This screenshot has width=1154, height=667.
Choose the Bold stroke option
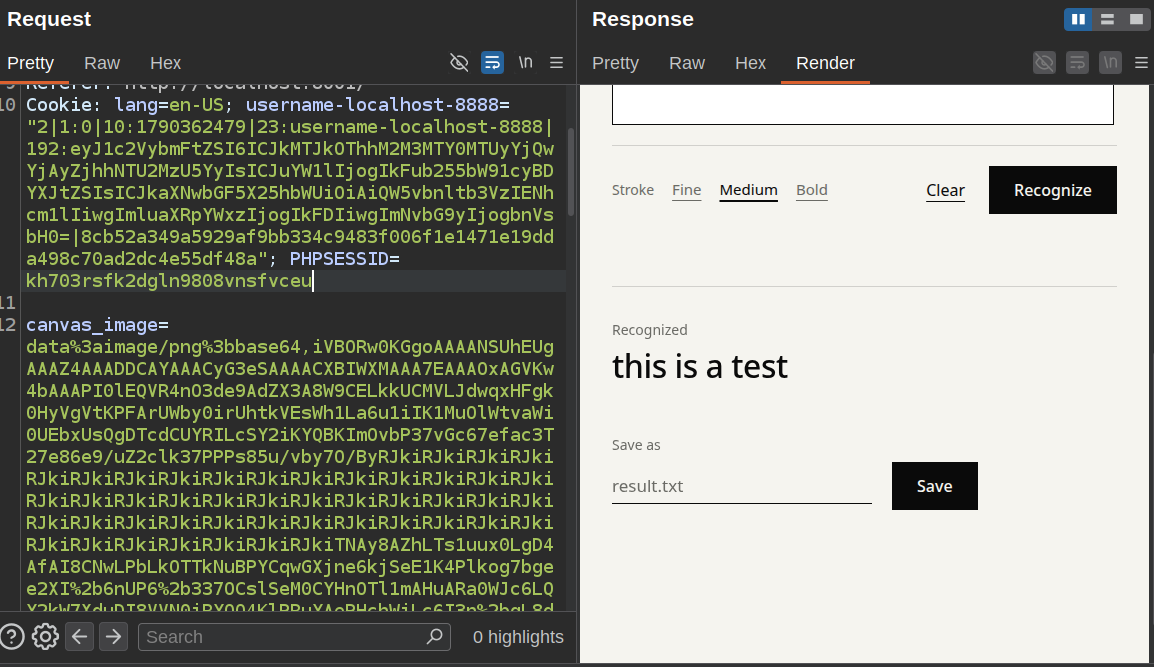(812, 190)
